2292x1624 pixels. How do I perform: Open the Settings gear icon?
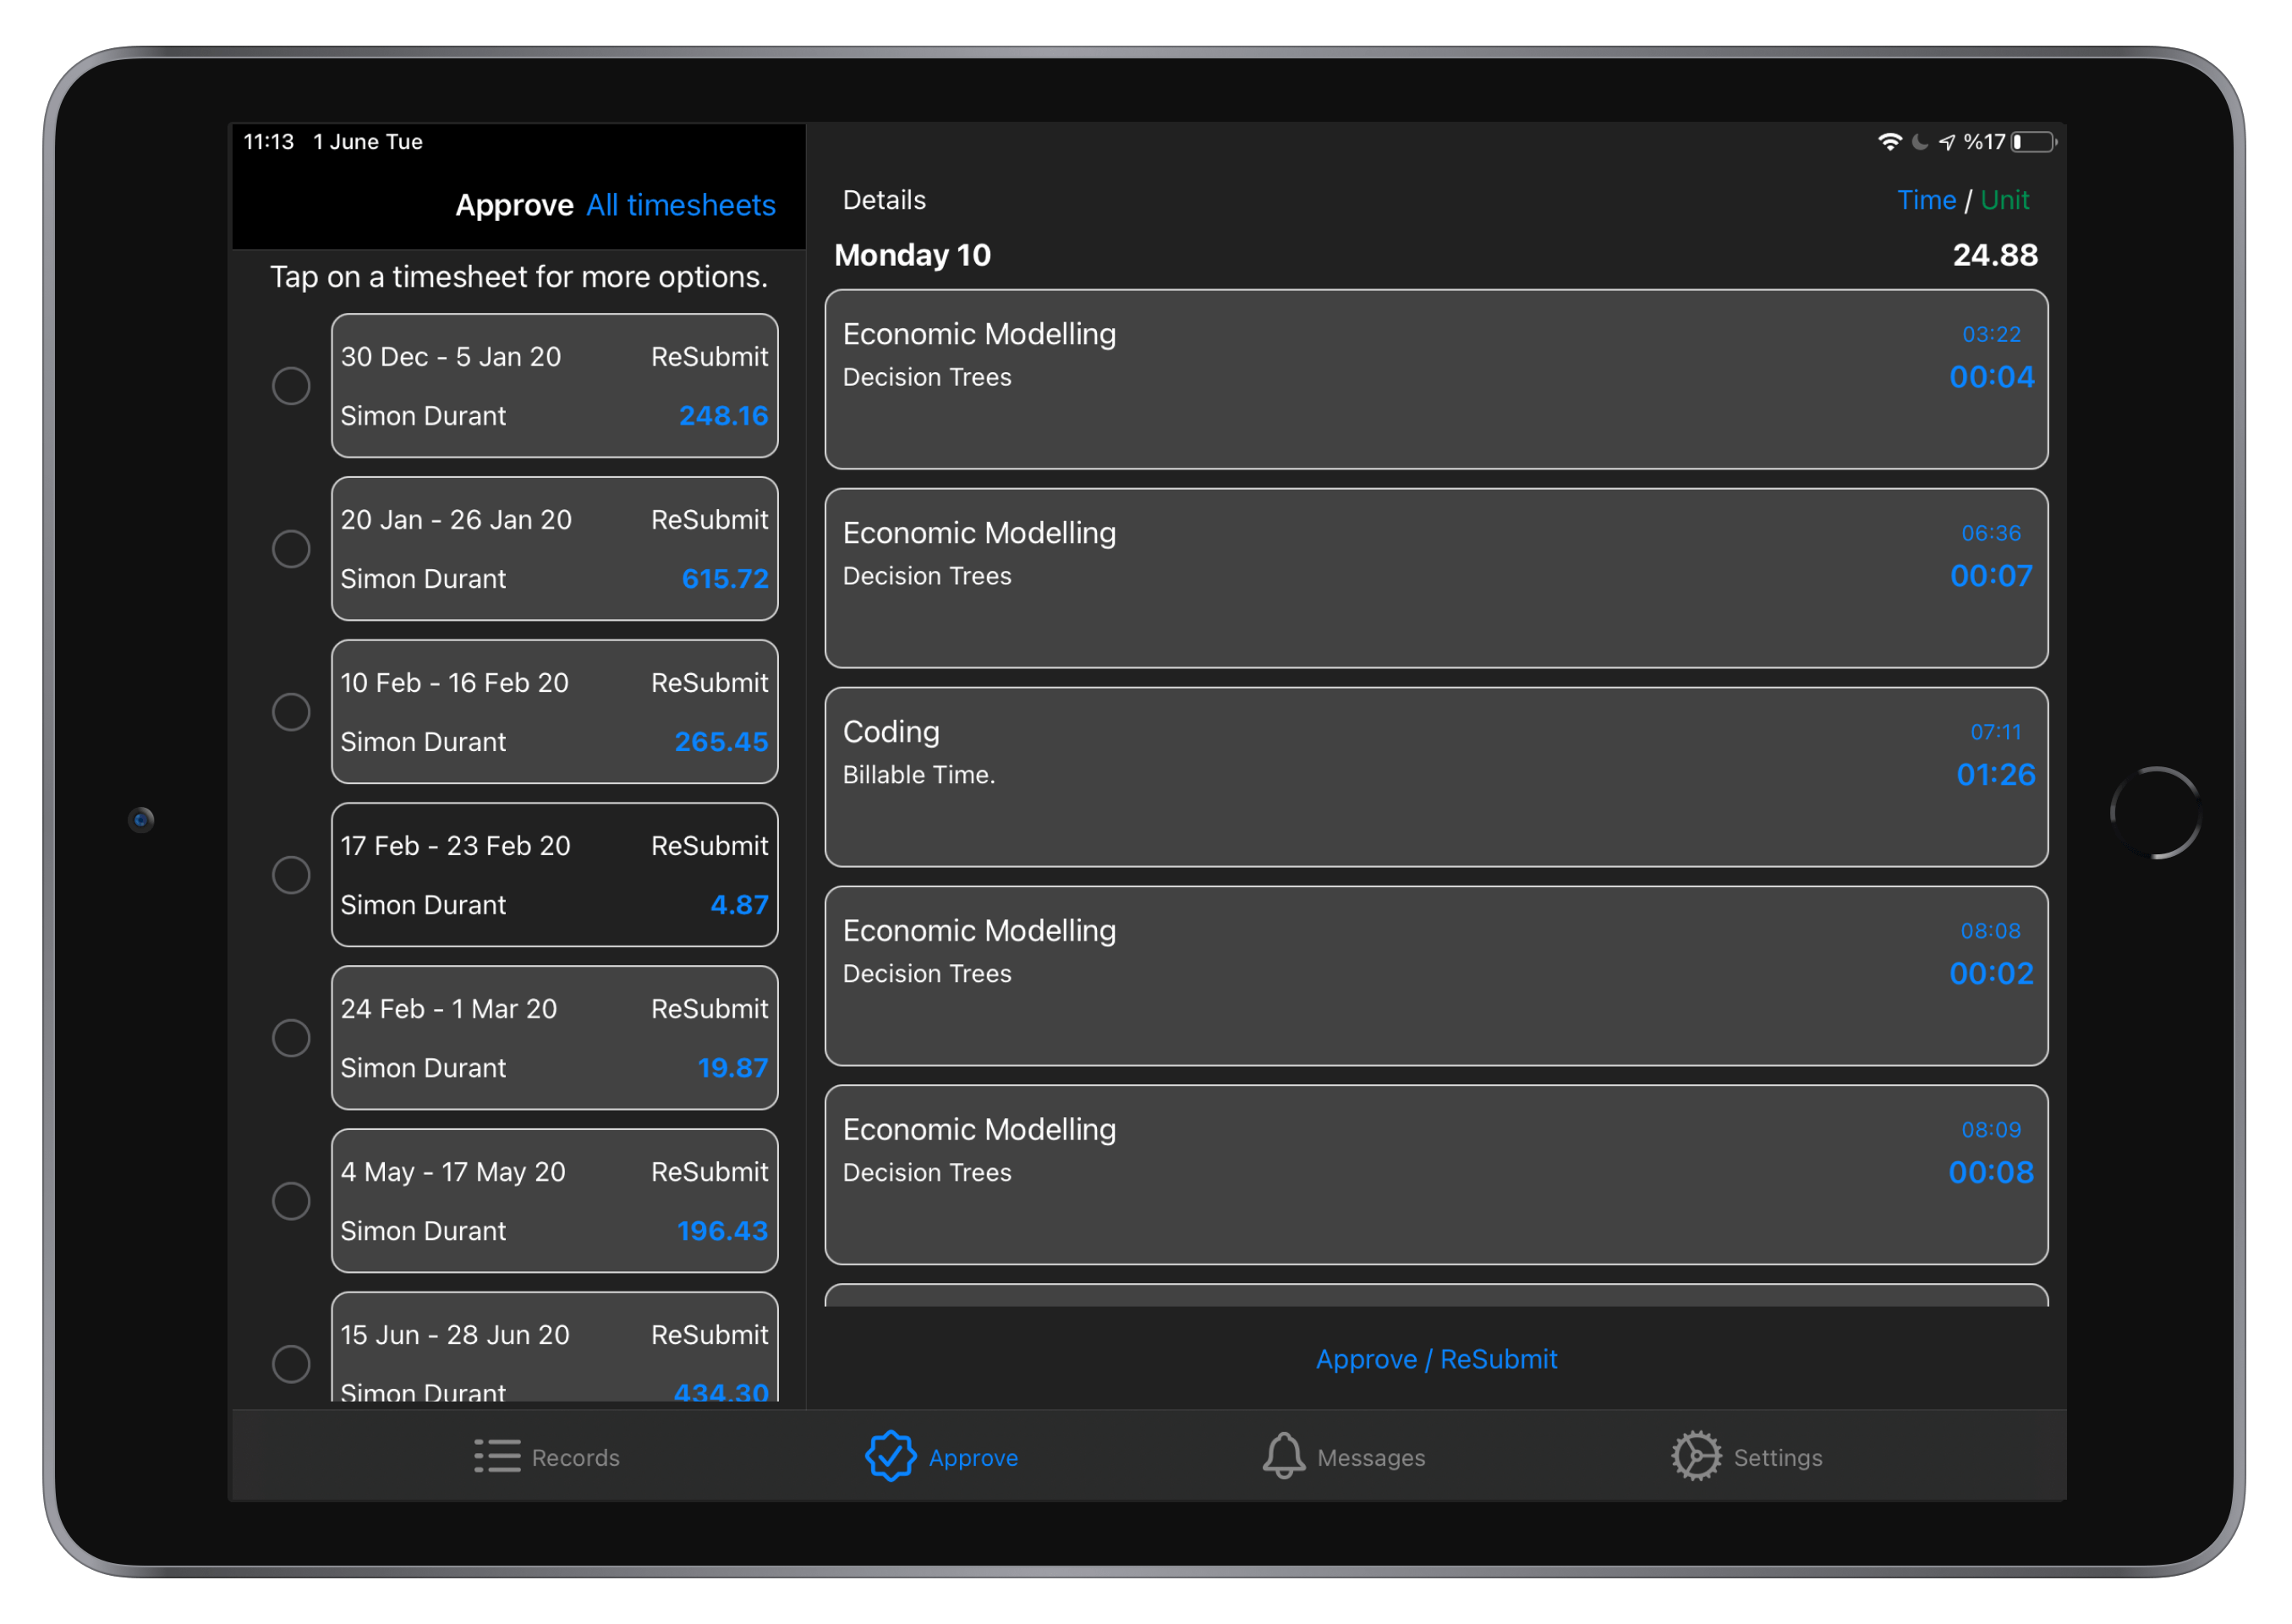1697,1456
